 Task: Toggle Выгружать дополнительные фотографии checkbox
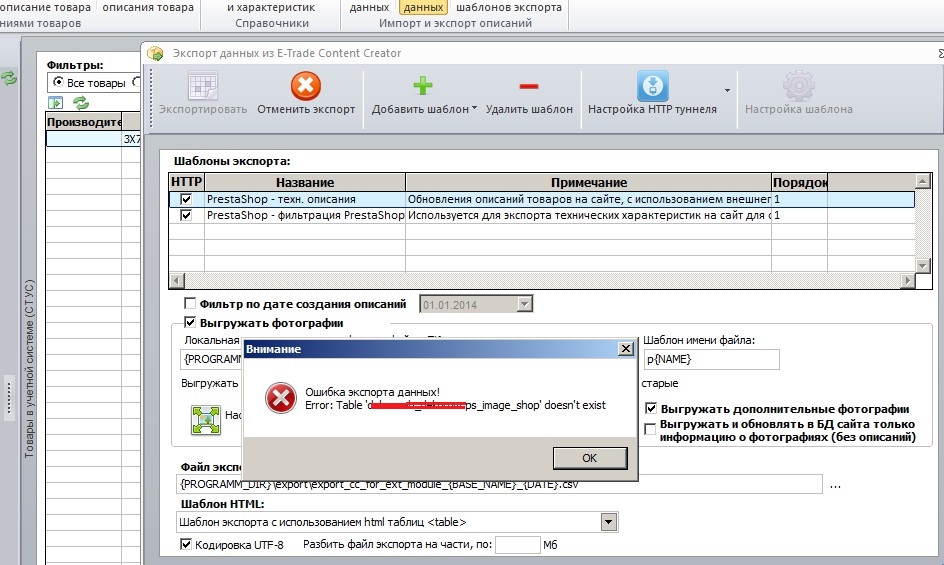[x=651, y=408]
